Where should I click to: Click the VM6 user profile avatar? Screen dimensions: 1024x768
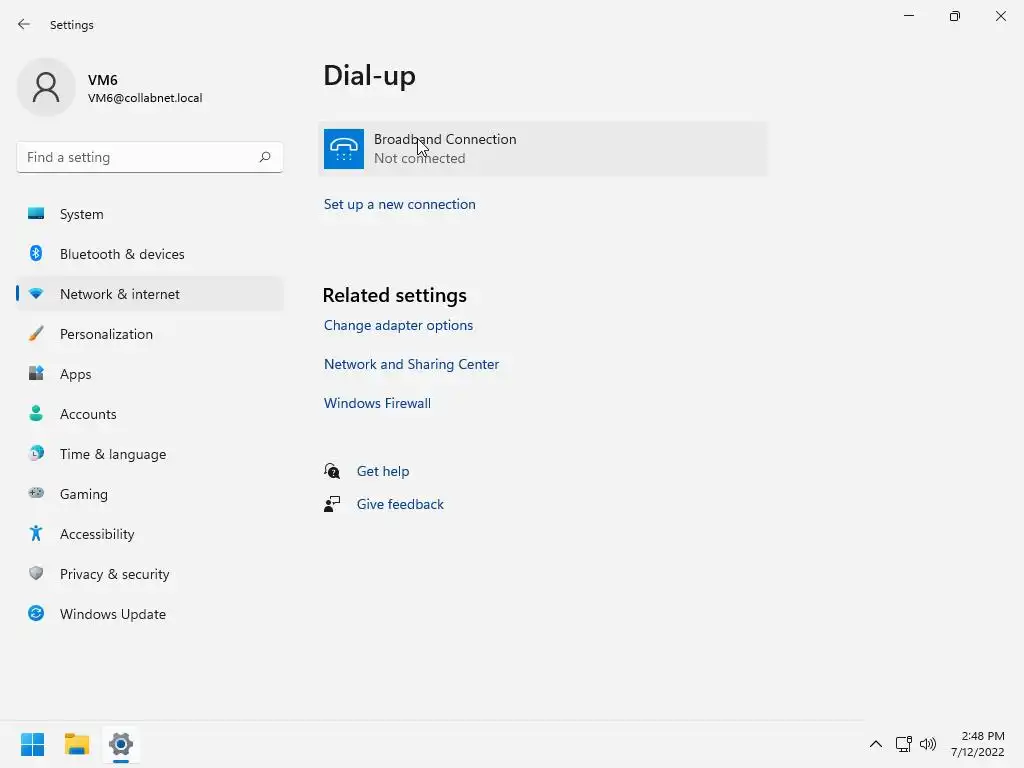pyautogui.click(x=46, y=87)
